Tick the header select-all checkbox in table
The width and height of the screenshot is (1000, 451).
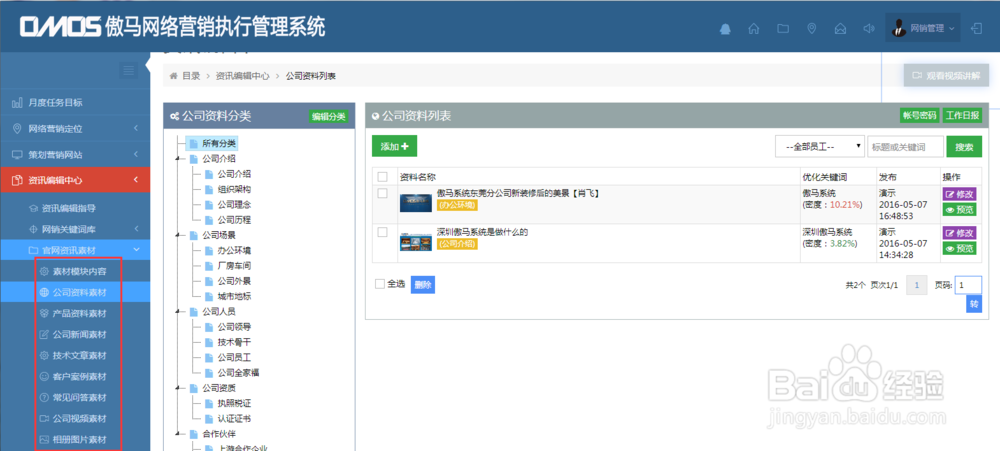[x=382, y=177]
